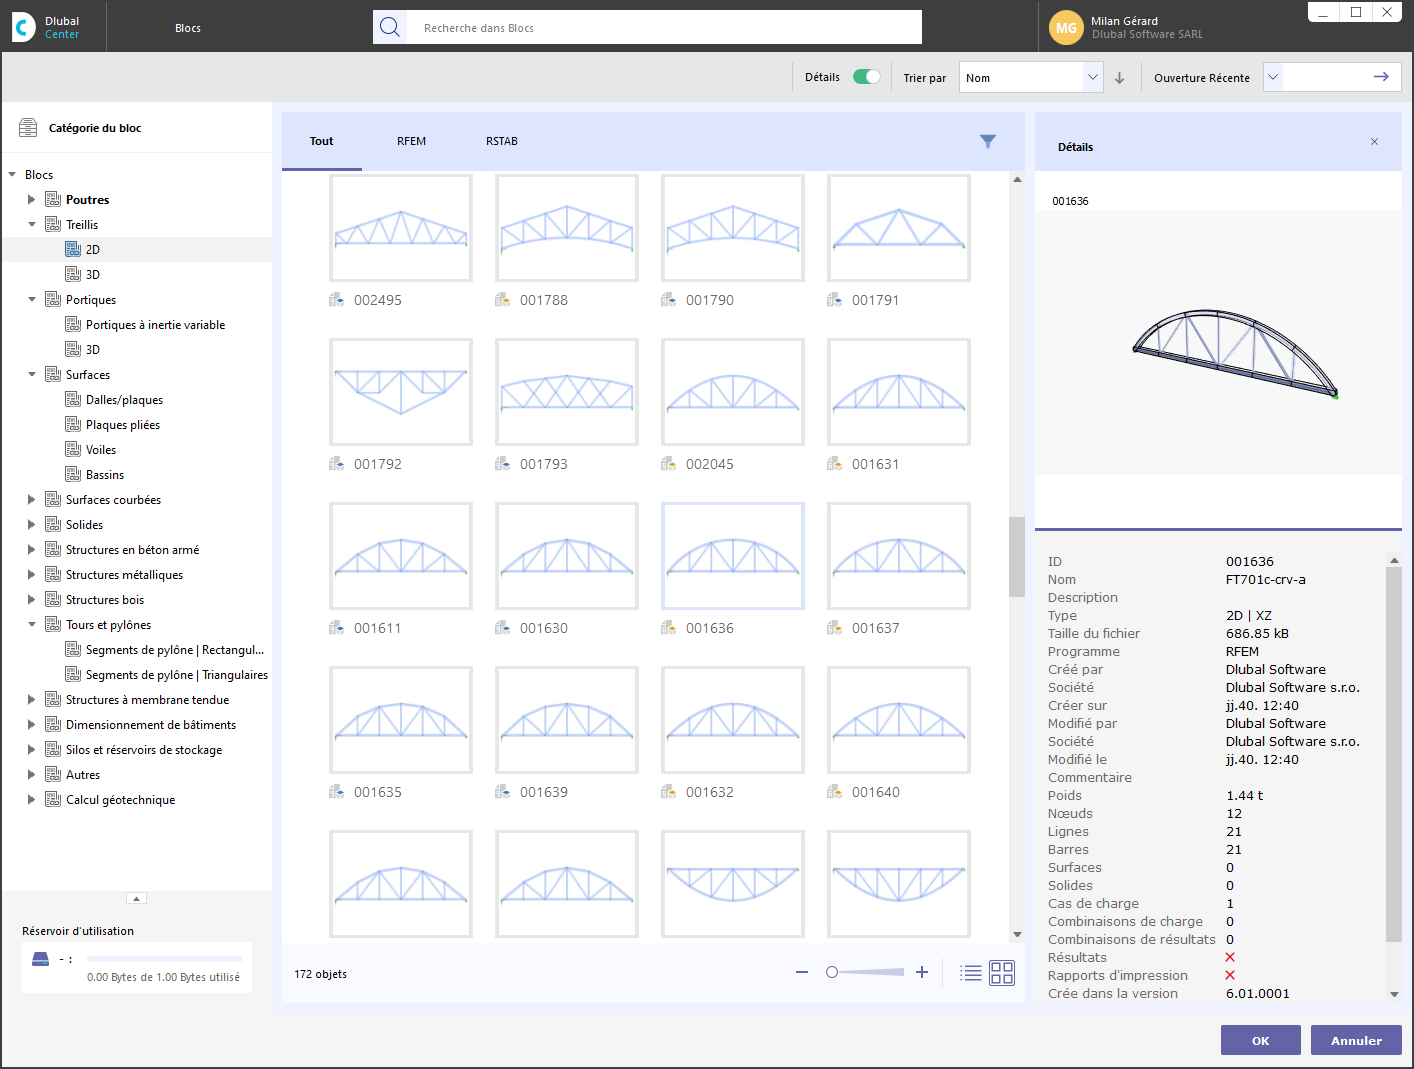This screenshot has width=1414, height=1069.
Task: Collapse the category panel arrow button
Action: (x=137, y=898)
